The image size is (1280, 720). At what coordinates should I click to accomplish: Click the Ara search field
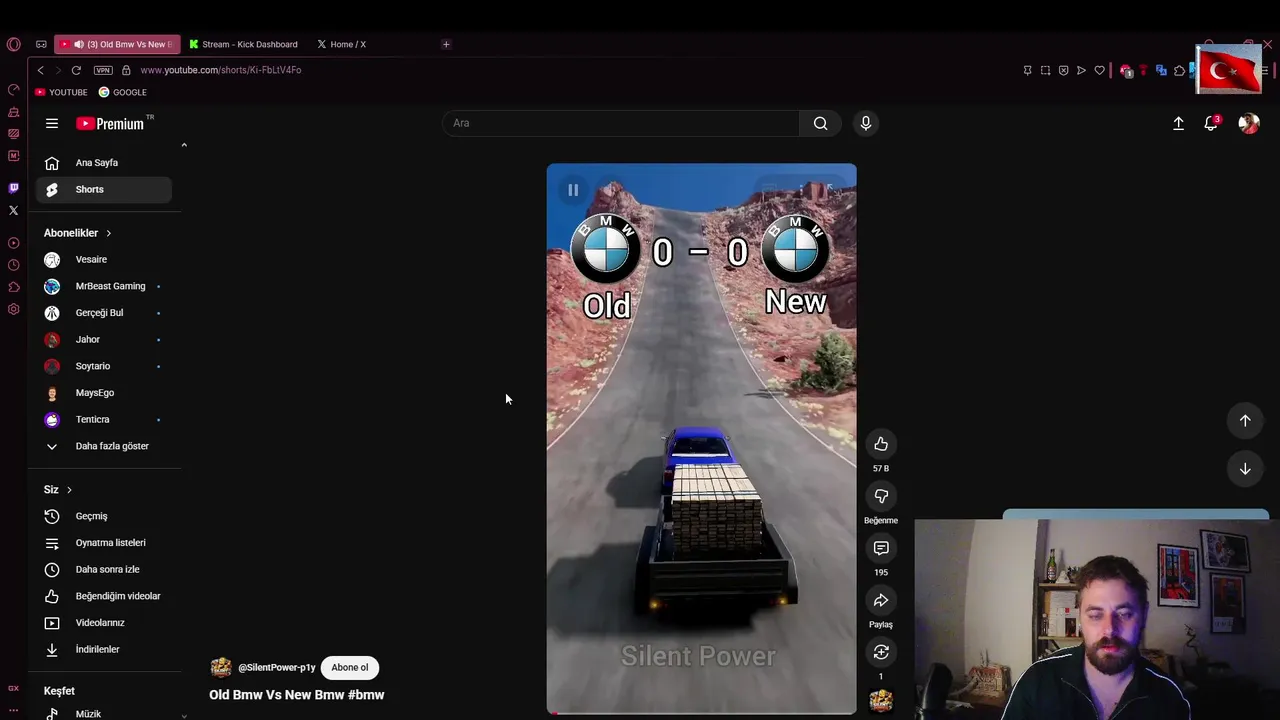click(620, 123)
